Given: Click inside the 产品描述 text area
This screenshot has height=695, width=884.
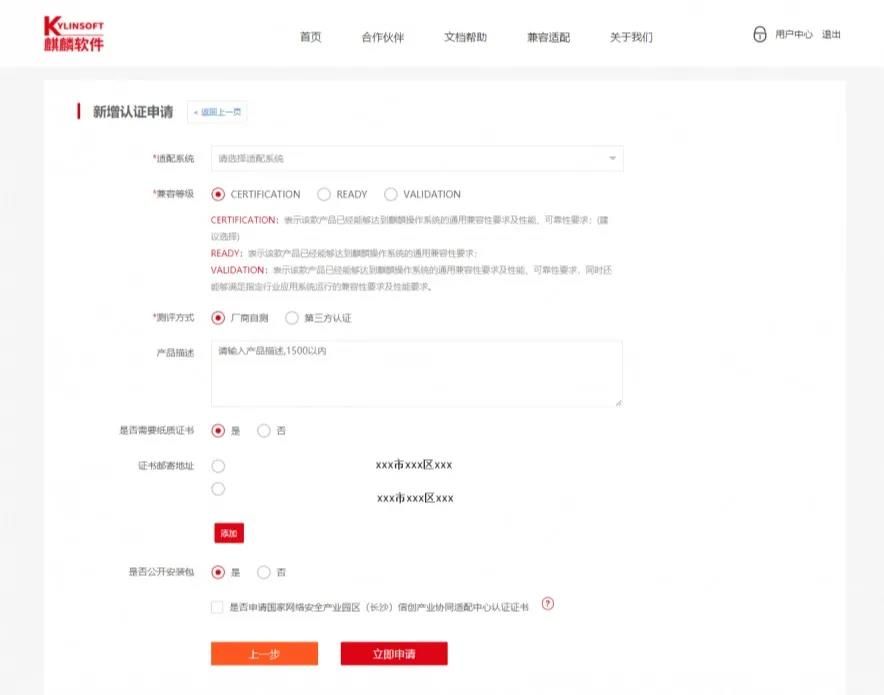Looking at the screenshot, I should (417, 374).
